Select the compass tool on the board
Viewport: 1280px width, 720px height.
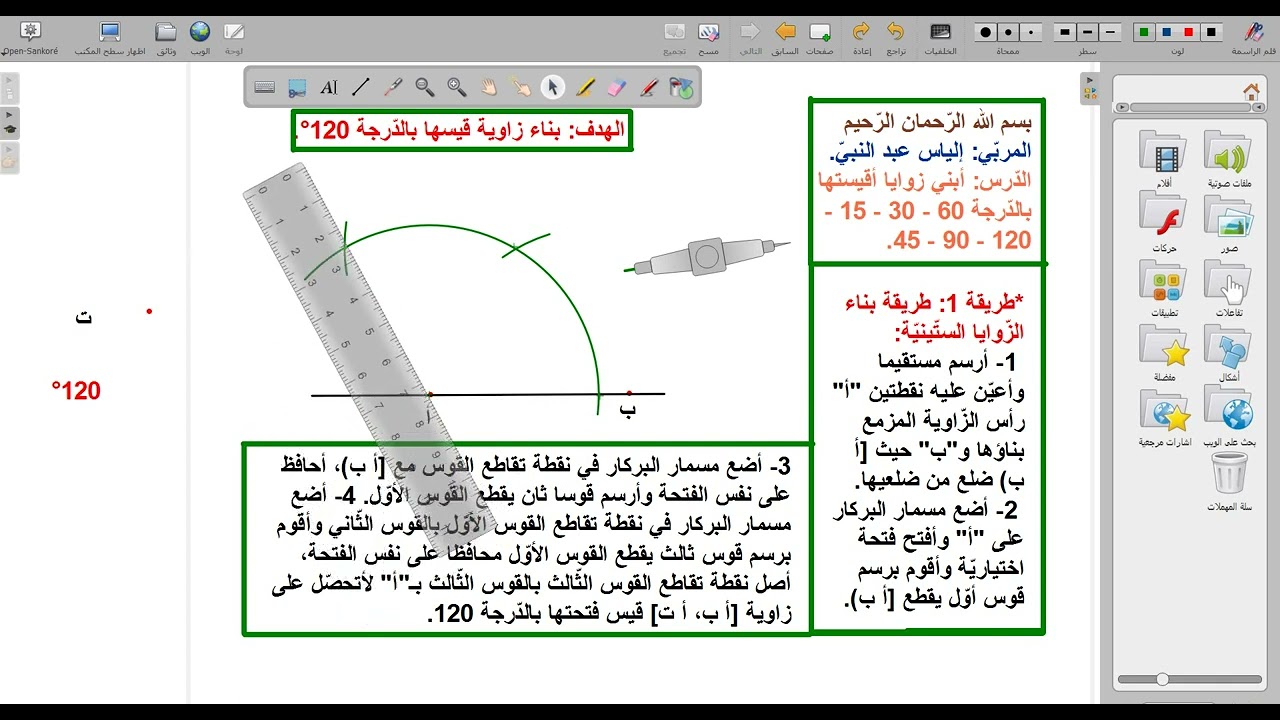pyautogui.click(x=707, y=256)
